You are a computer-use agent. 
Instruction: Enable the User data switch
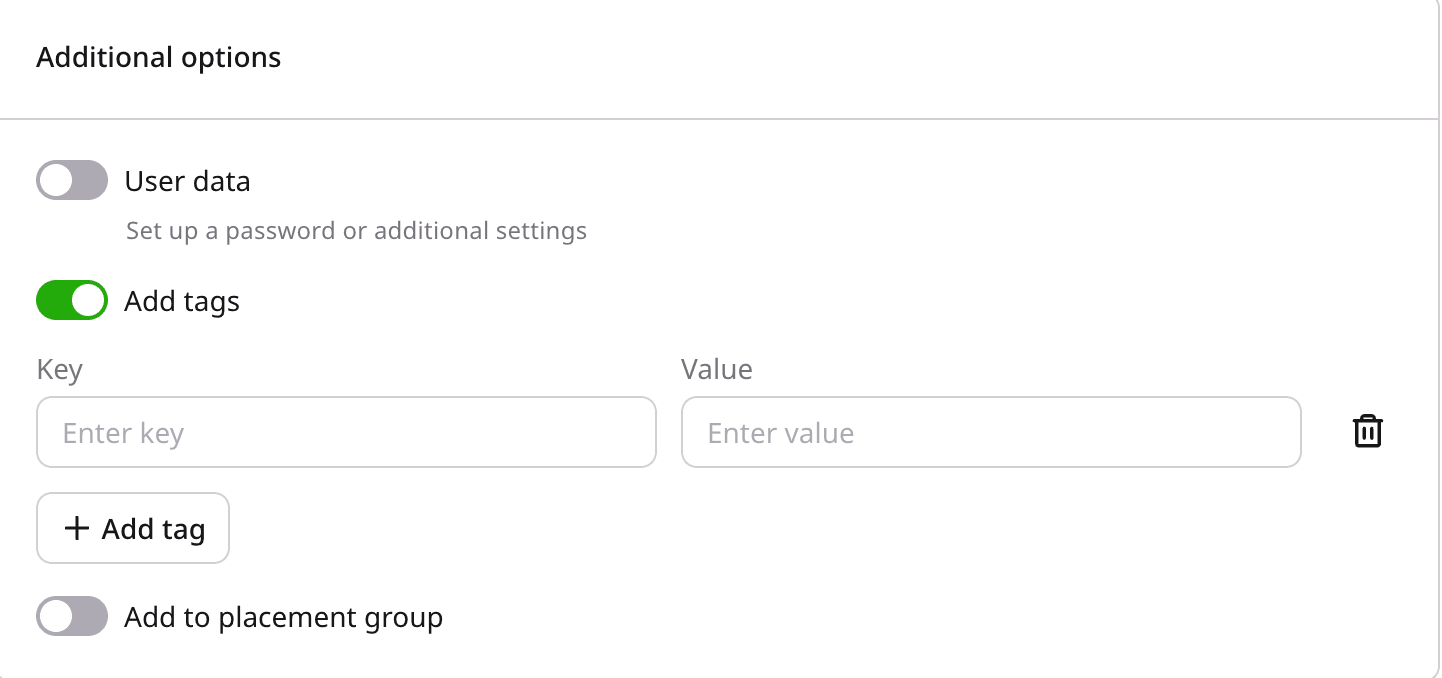pyautogui.click(x=72, y=181)
